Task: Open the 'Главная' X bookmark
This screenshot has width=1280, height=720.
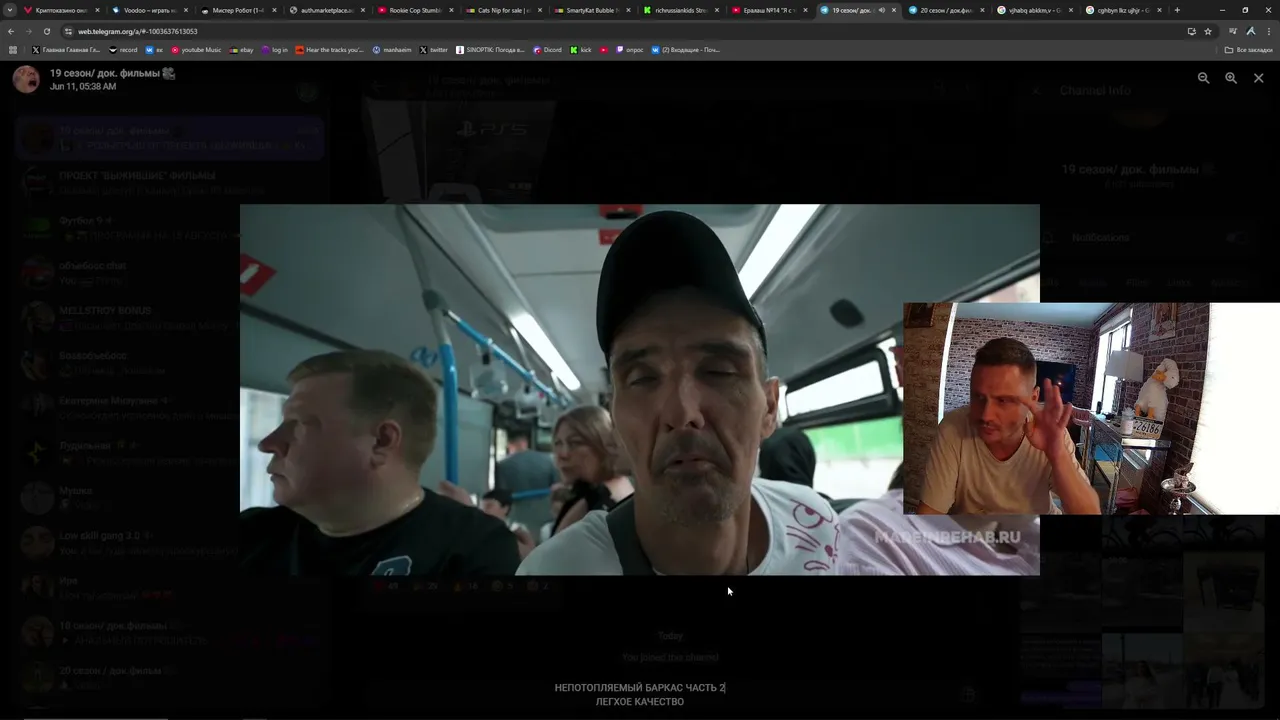Action: (x=65, y=50)
